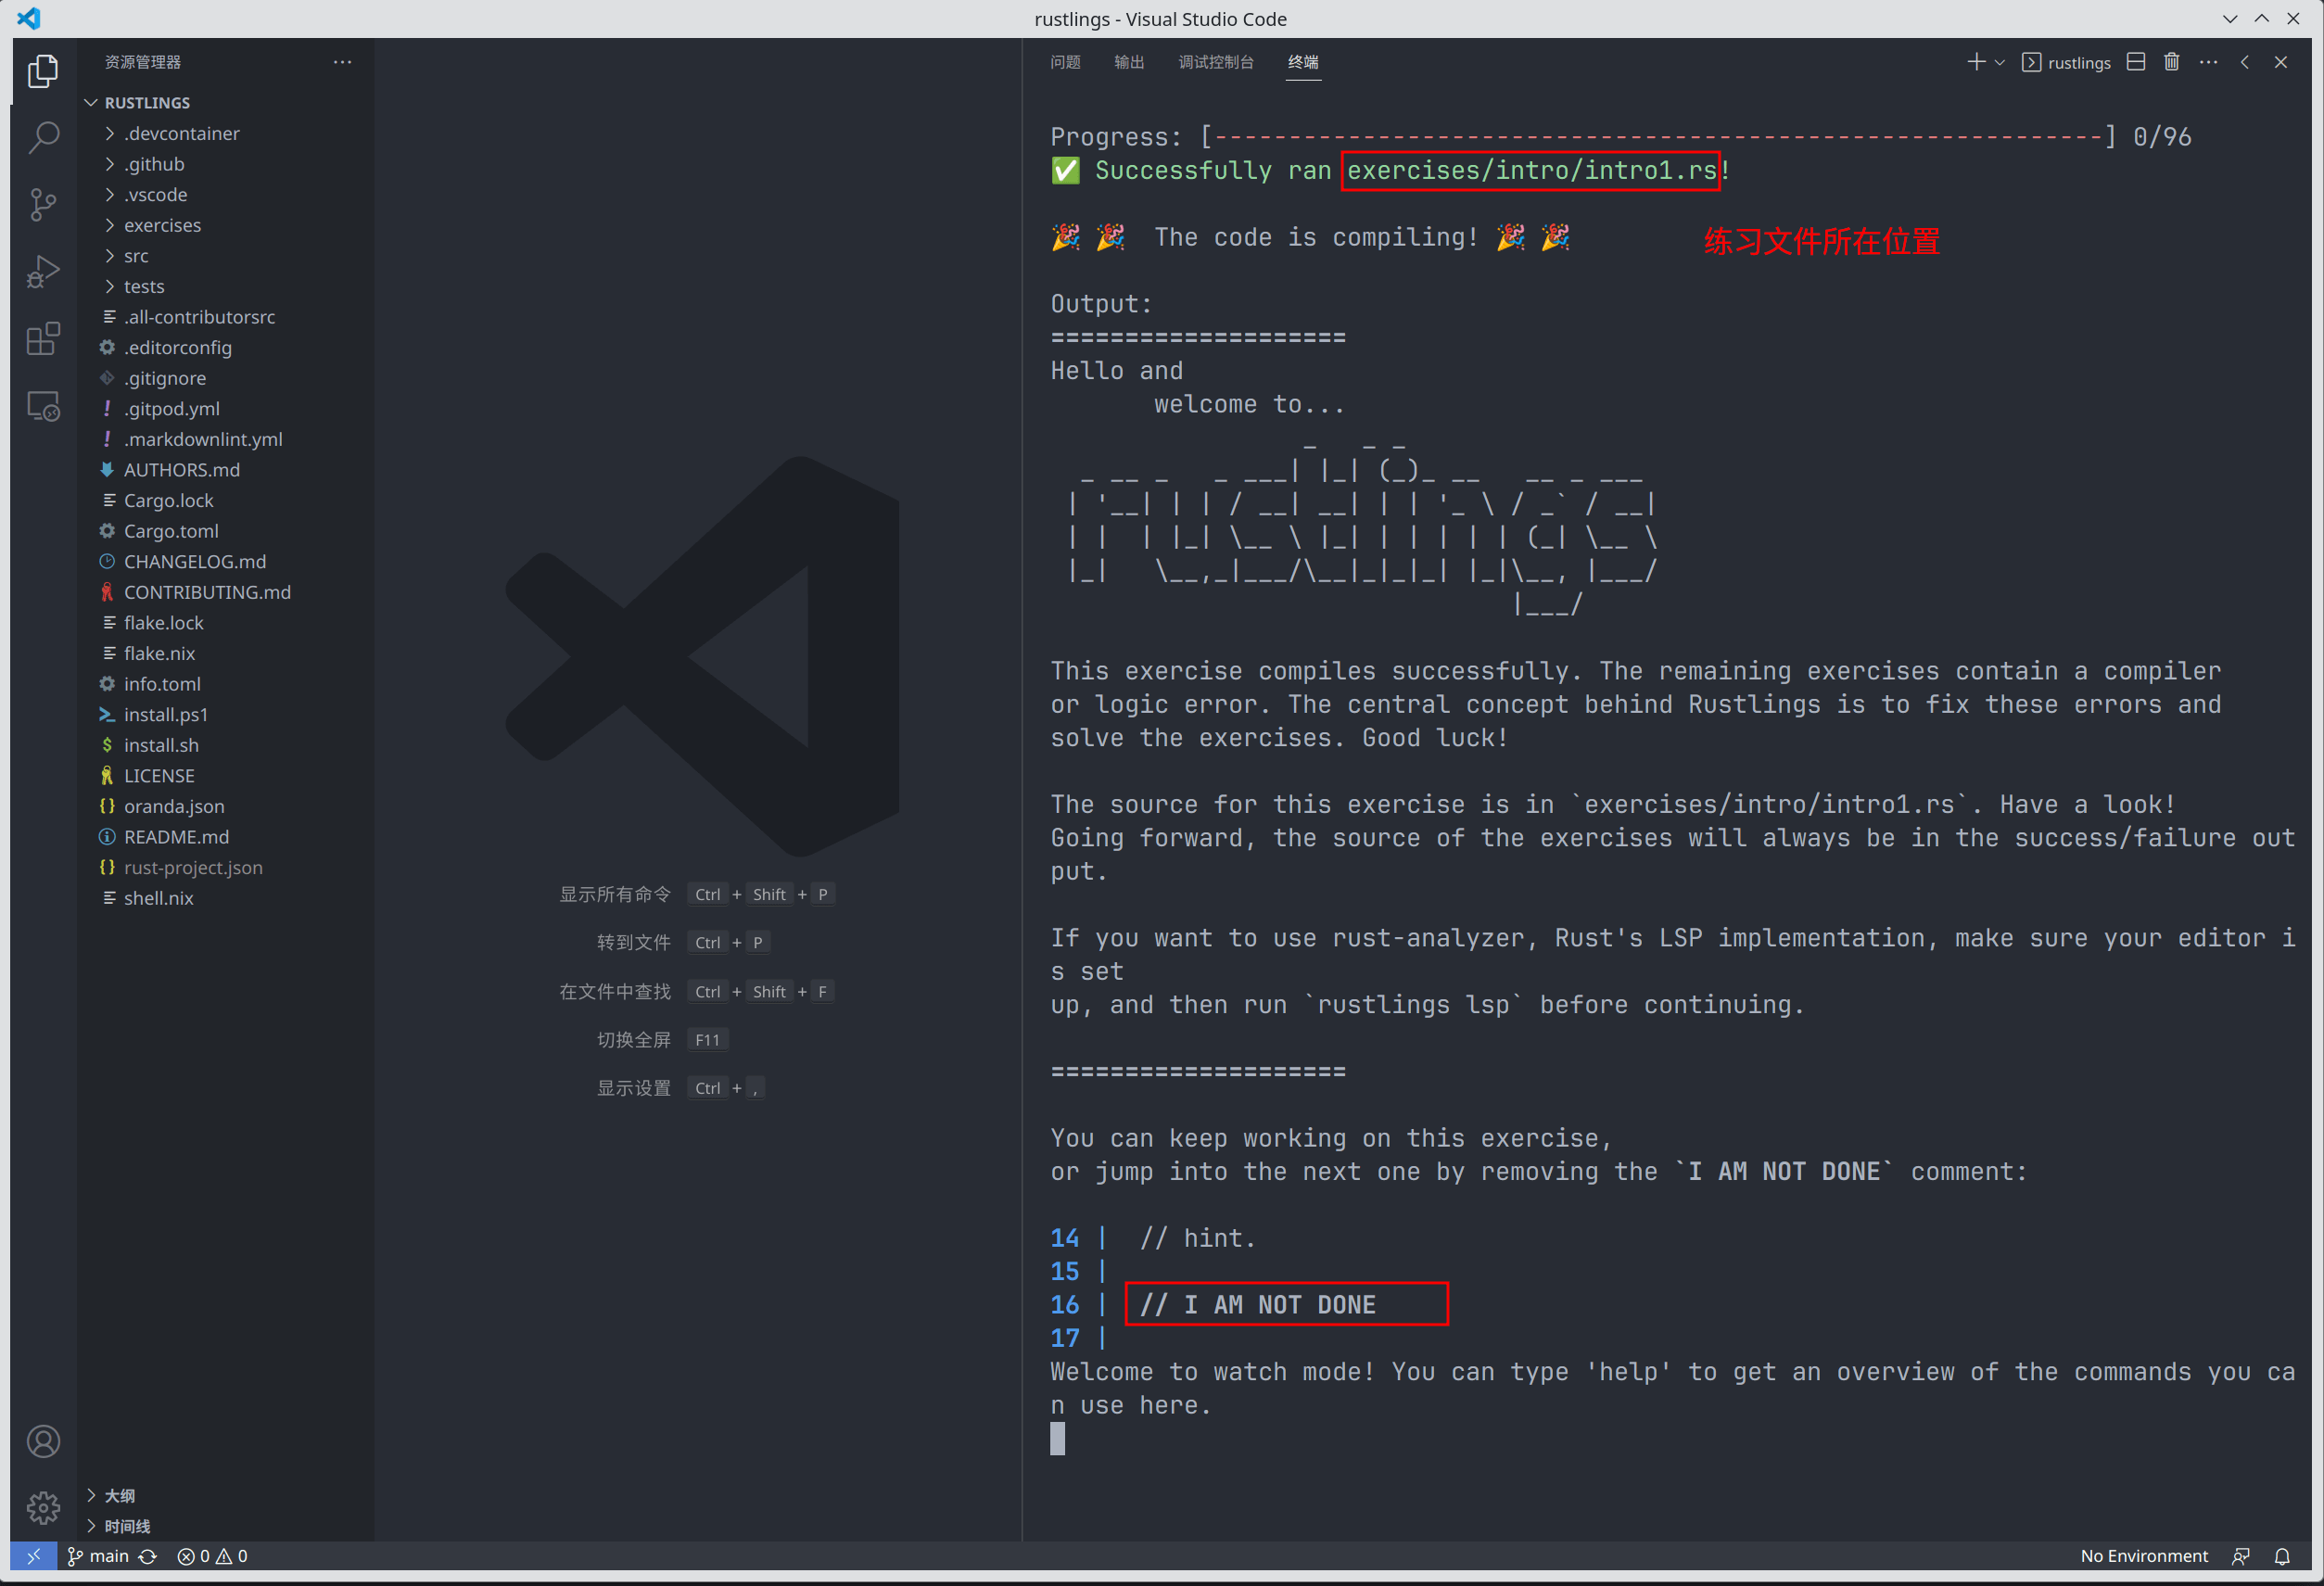Open the rust-project.json file
The height and width of the screenshot is (1586, 2324).
coord(226,868)
